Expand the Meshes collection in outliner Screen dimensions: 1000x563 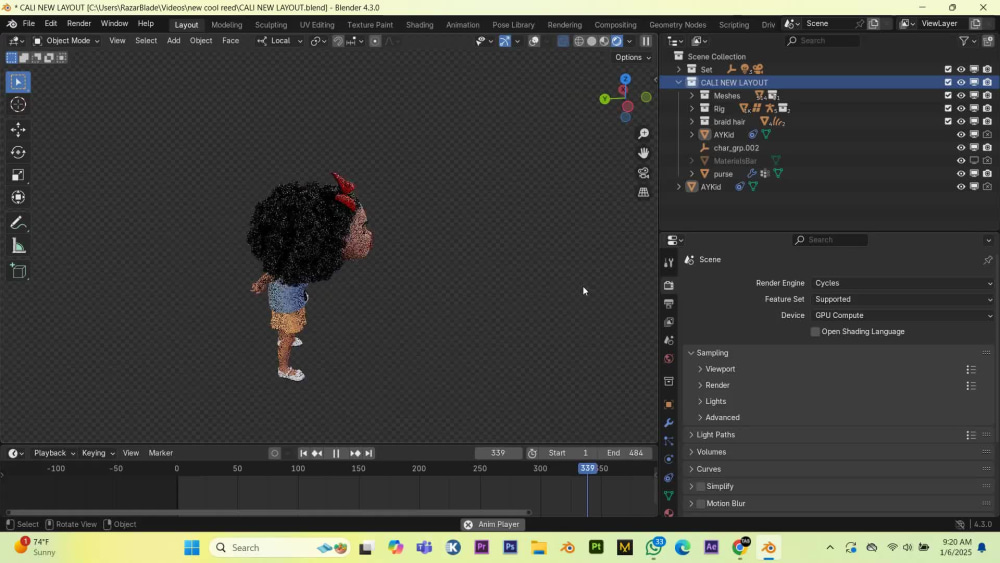pyautogui.click(x=691, y=96)
